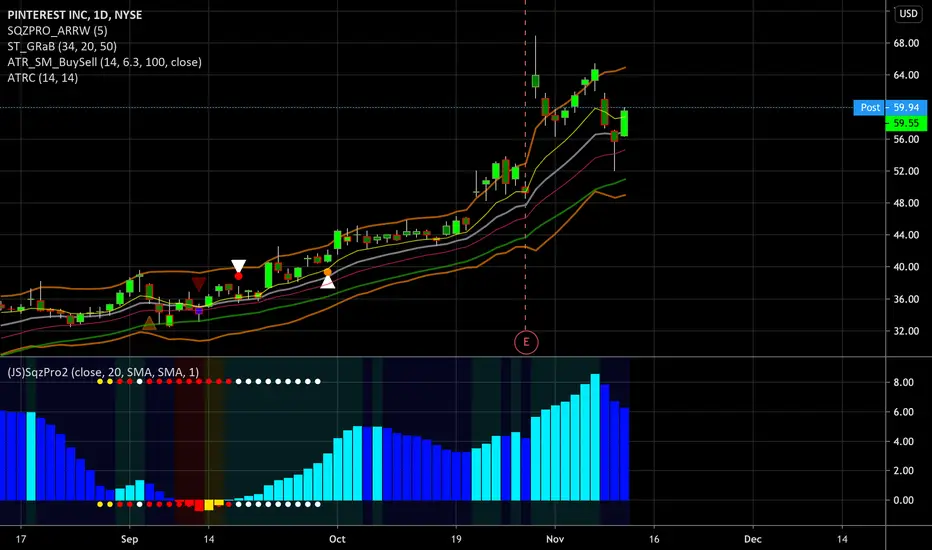Click the 52.00 price axis label

906,171
